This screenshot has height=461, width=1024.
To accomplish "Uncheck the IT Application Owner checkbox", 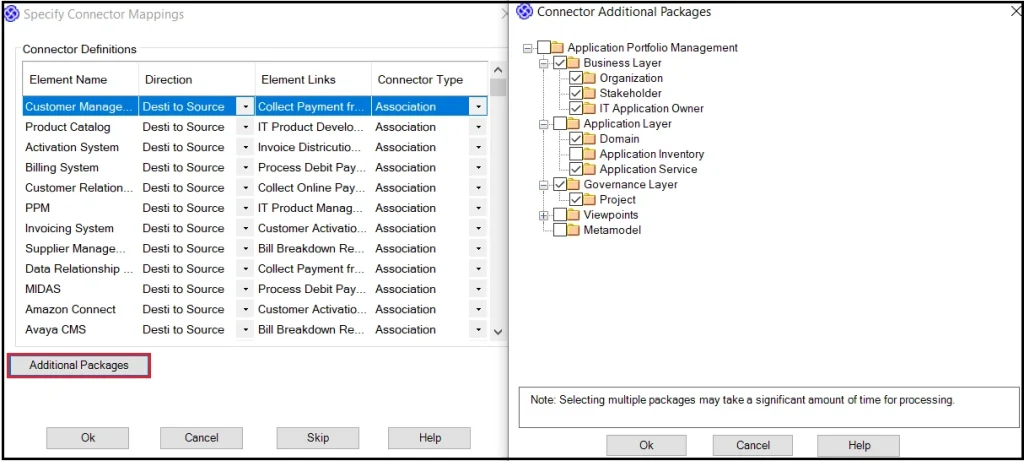I will click(576, 108).
